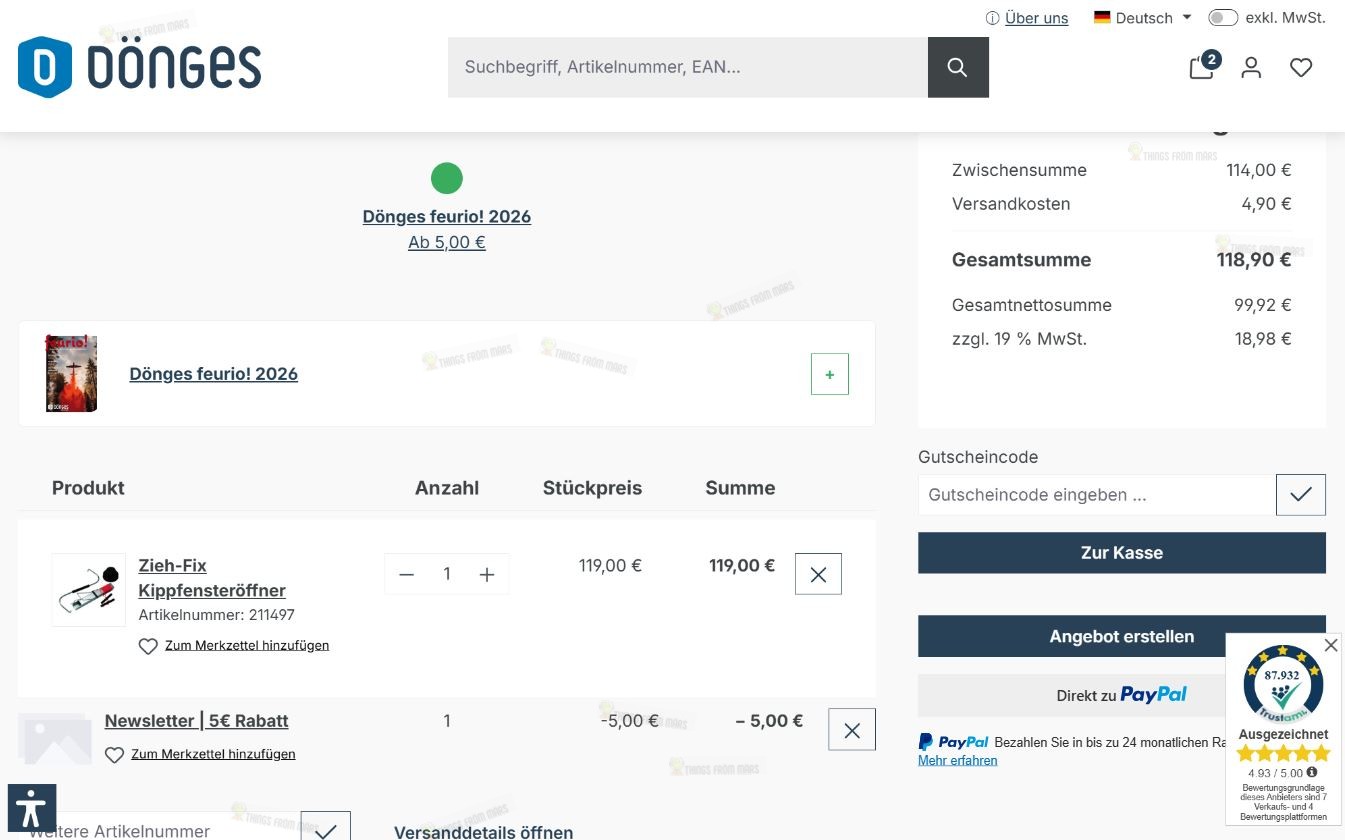Click the PayPal logo beside pay-later text
The height and width of the screenshot is (840, 1345).
click(x=953, y=742)
